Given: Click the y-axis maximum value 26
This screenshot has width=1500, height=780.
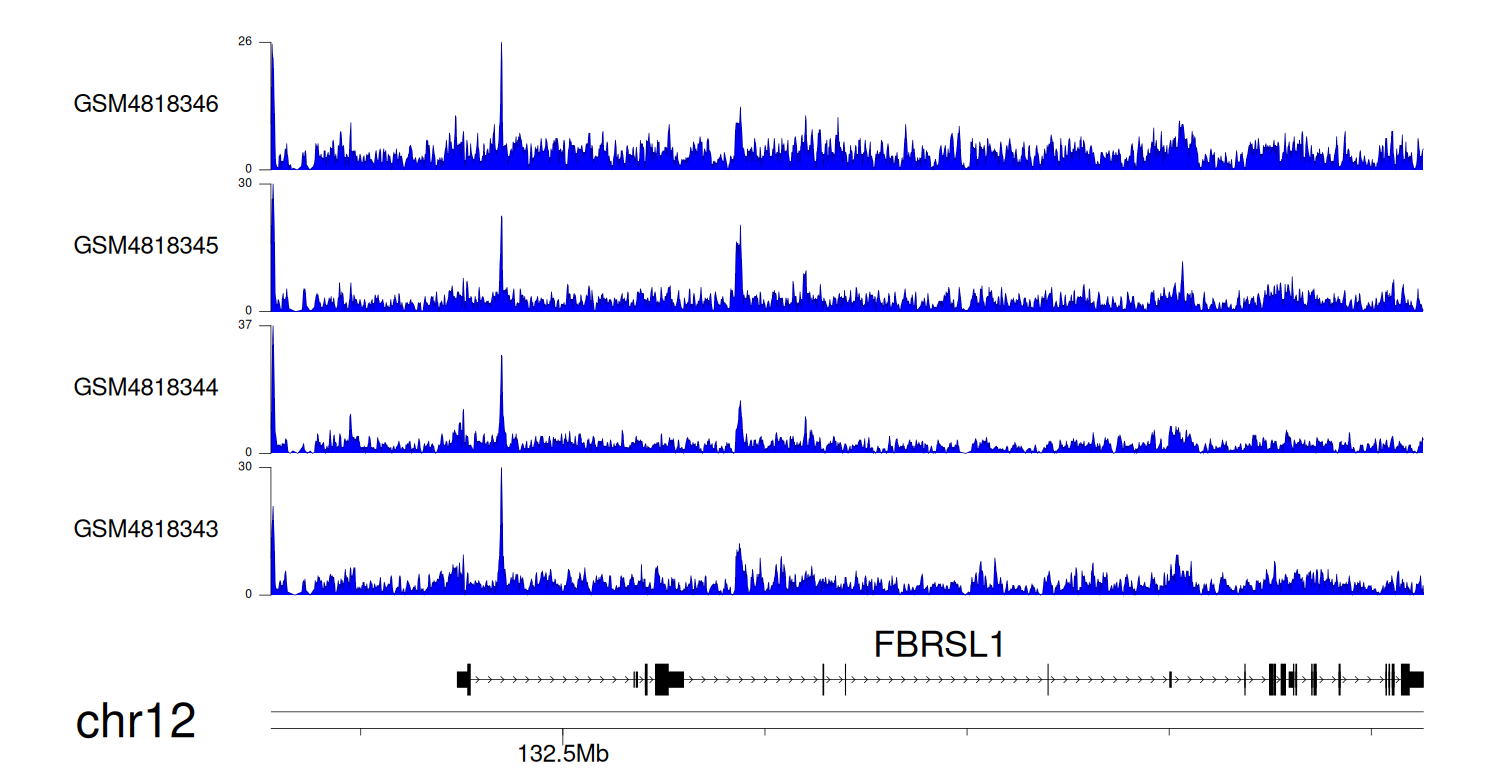Looking at the screenshot, I should pyautogui.click(x=245, y=42).
